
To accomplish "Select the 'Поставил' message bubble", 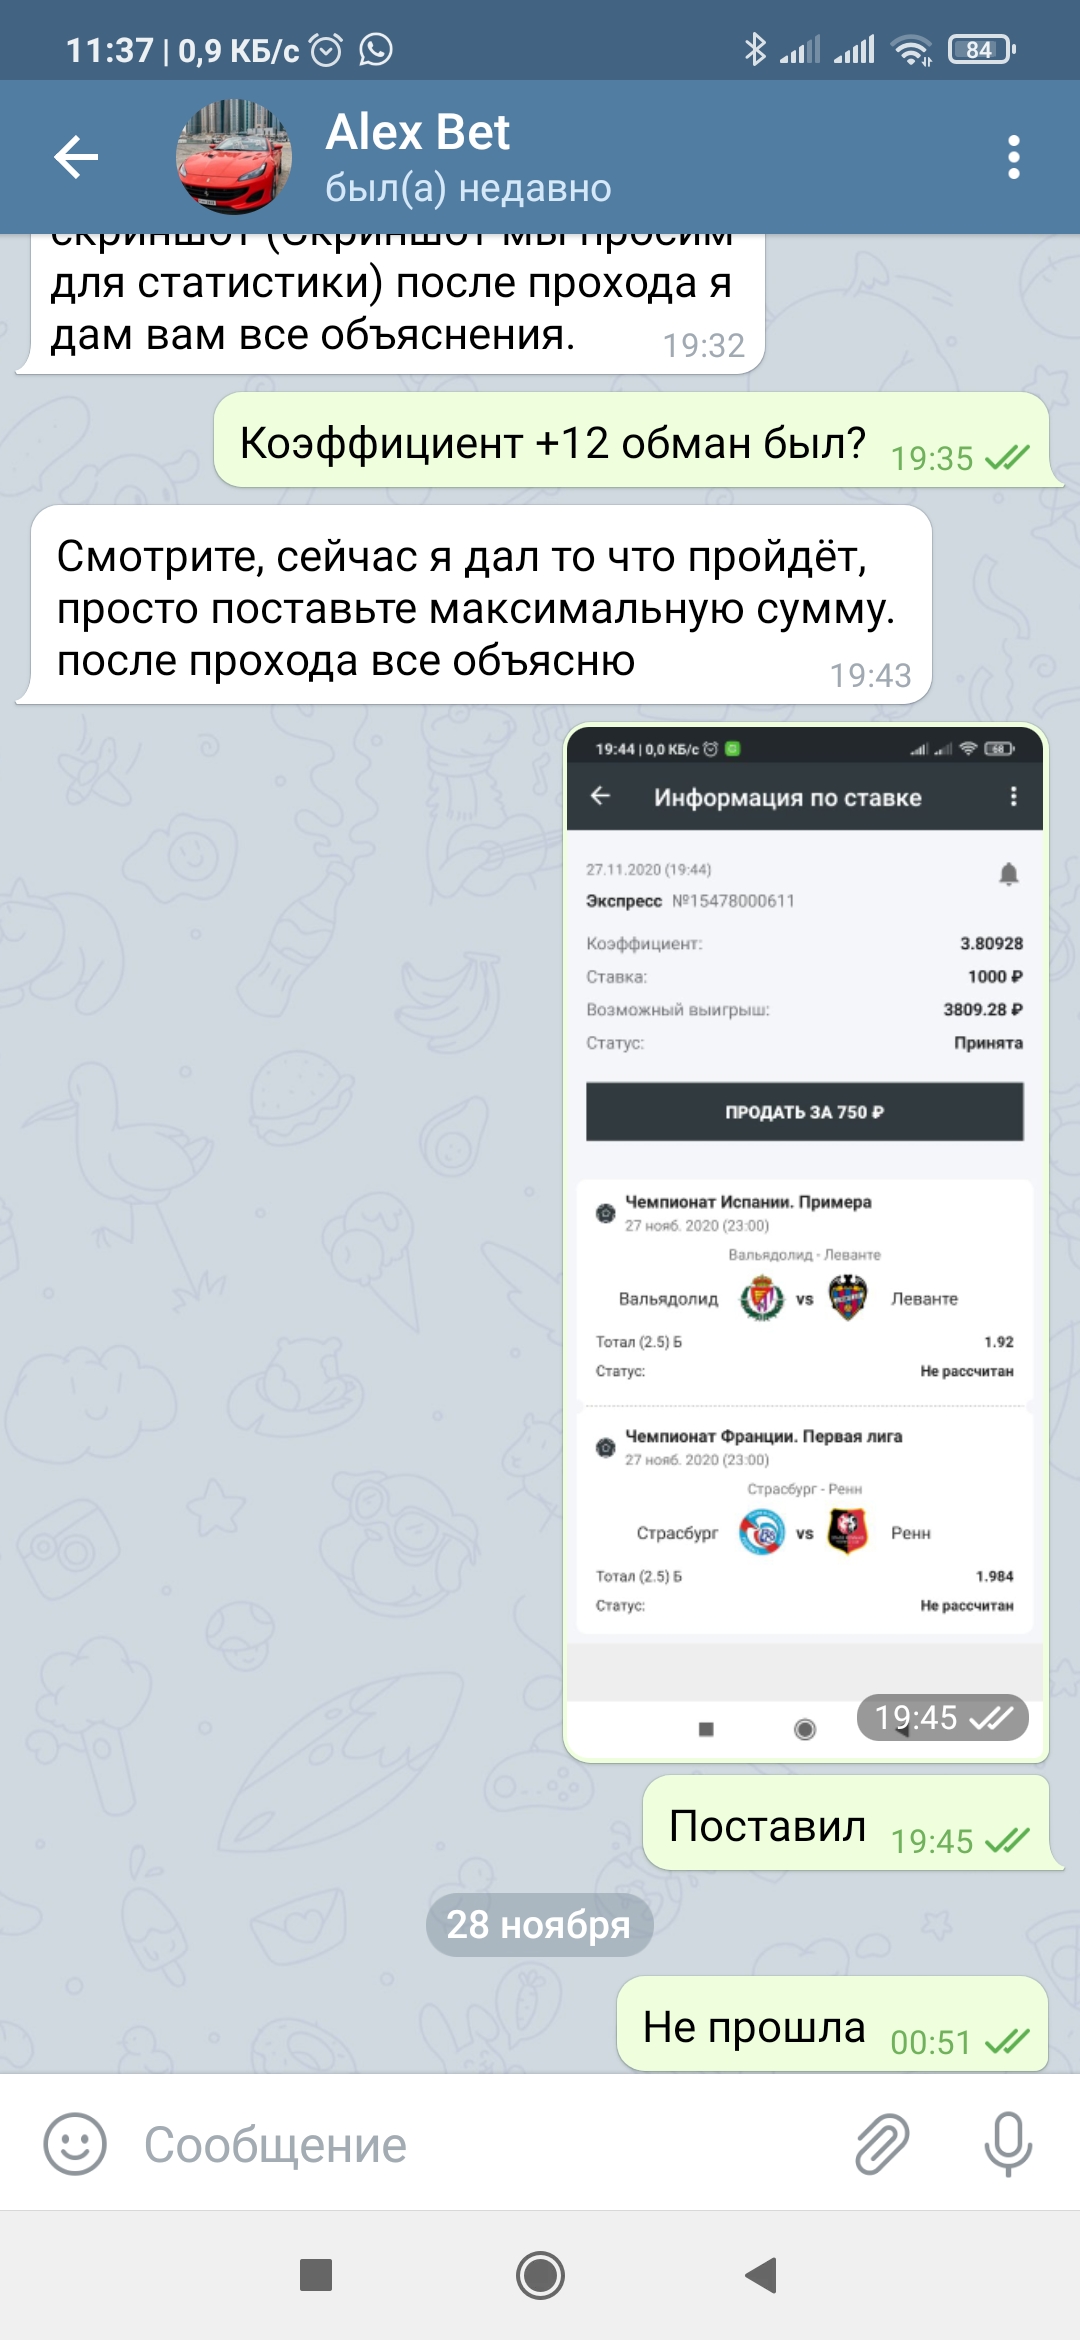I will [846, 1823].
